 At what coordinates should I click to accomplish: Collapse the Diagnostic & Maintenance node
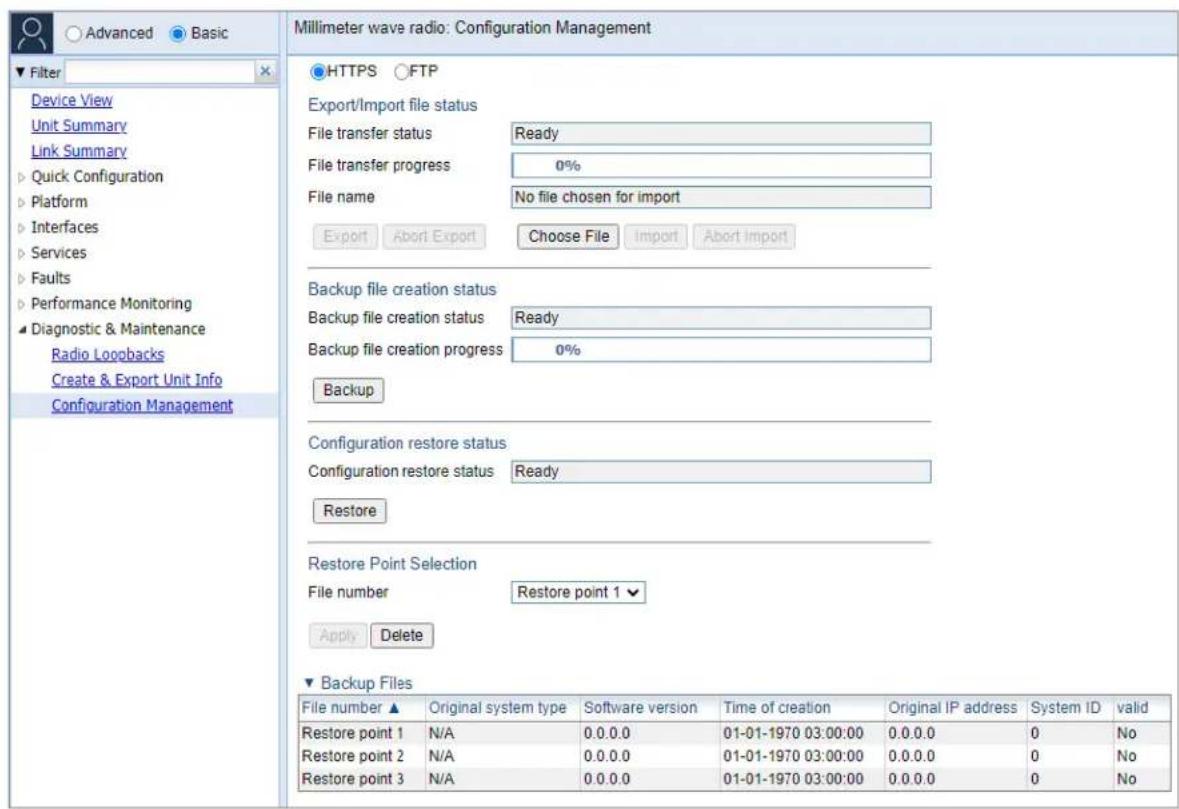22,329
